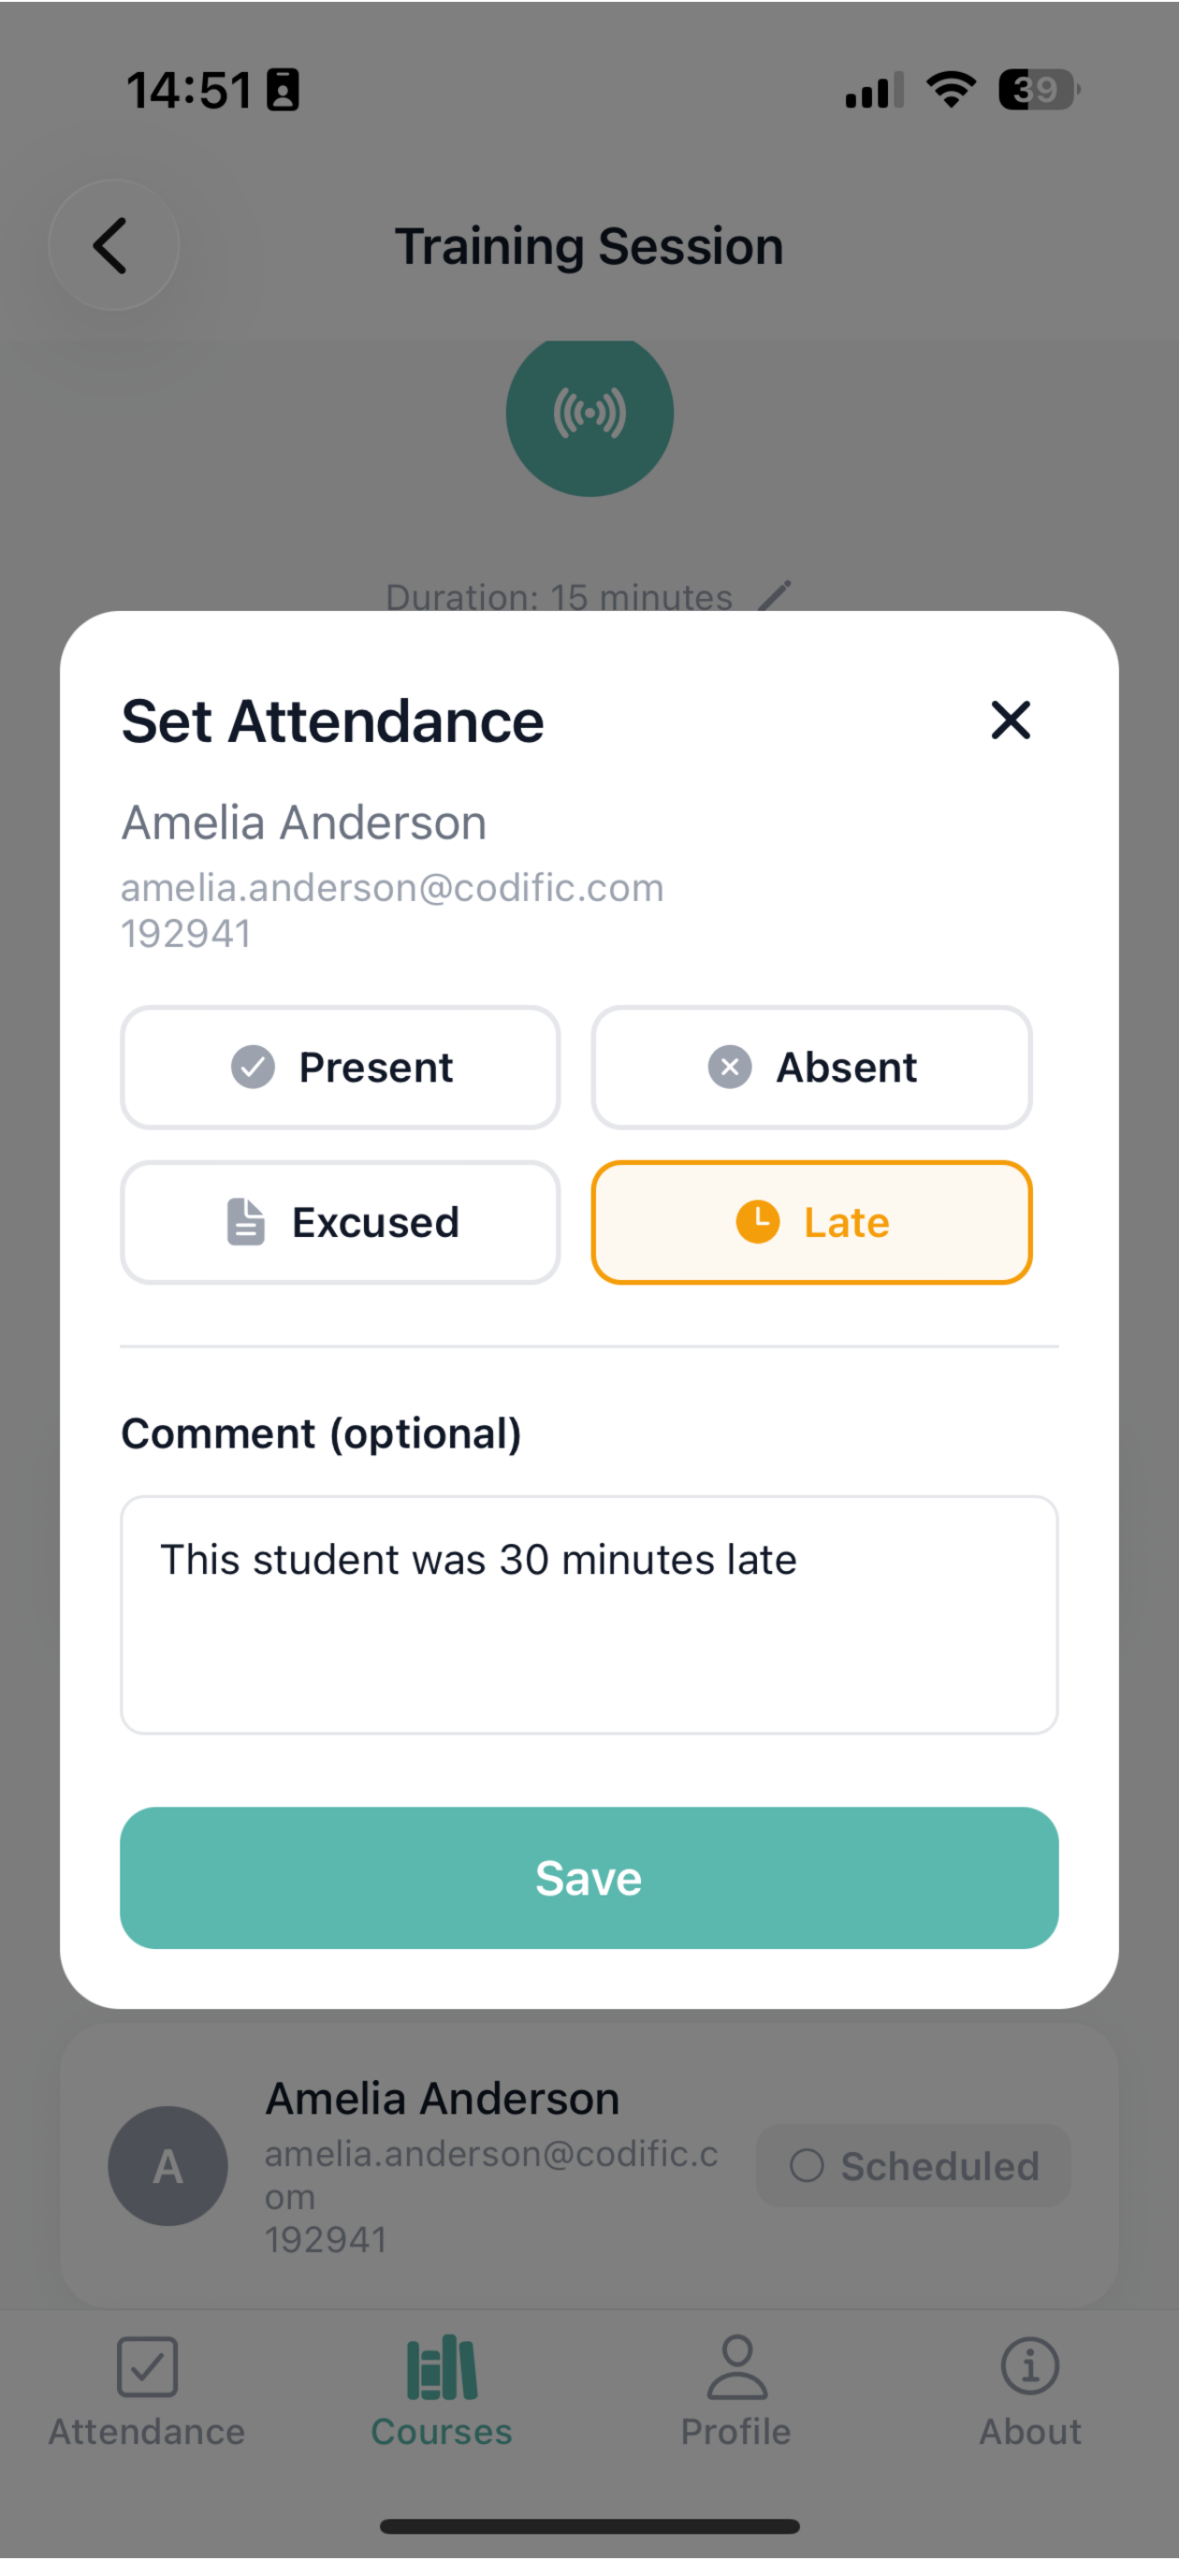This screenshot has height=2560, width=1179.
Task: Click the comment text field
Action: coord(589,1614)
